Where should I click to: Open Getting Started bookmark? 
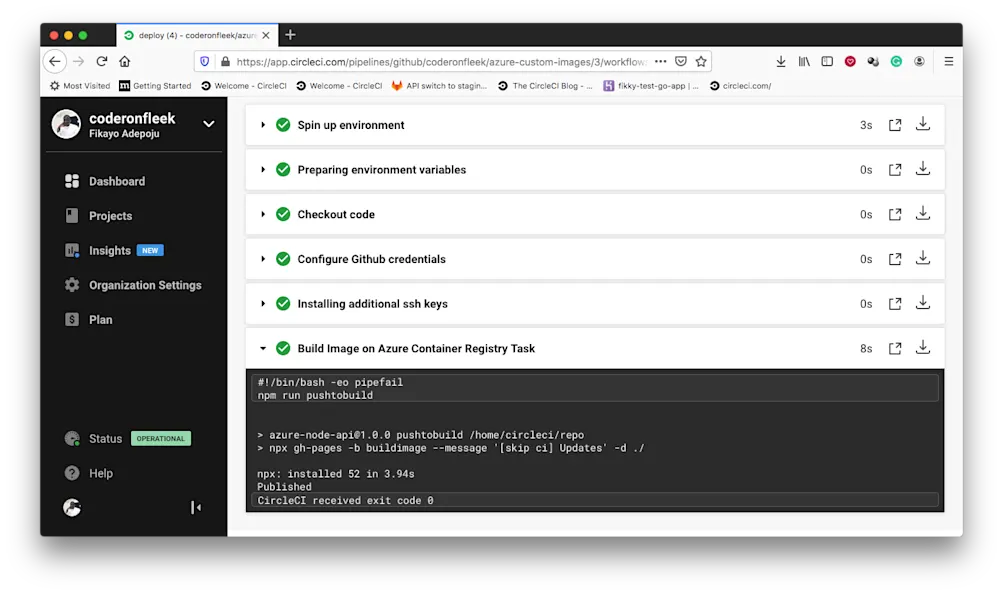(155, 86)
